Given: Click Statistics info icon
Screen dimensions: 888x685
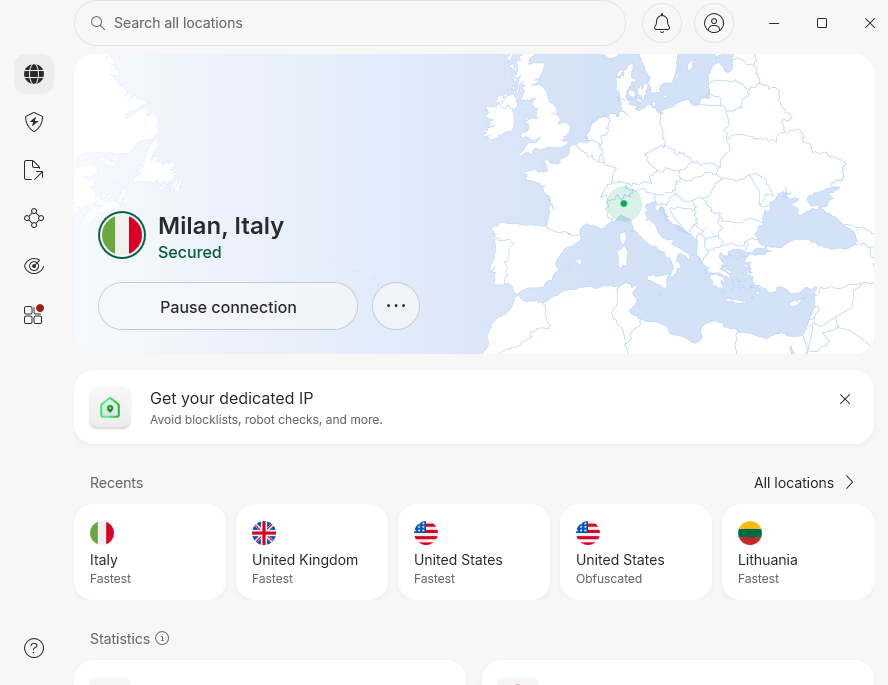Looking at the screenshot, I should [162, 639].
